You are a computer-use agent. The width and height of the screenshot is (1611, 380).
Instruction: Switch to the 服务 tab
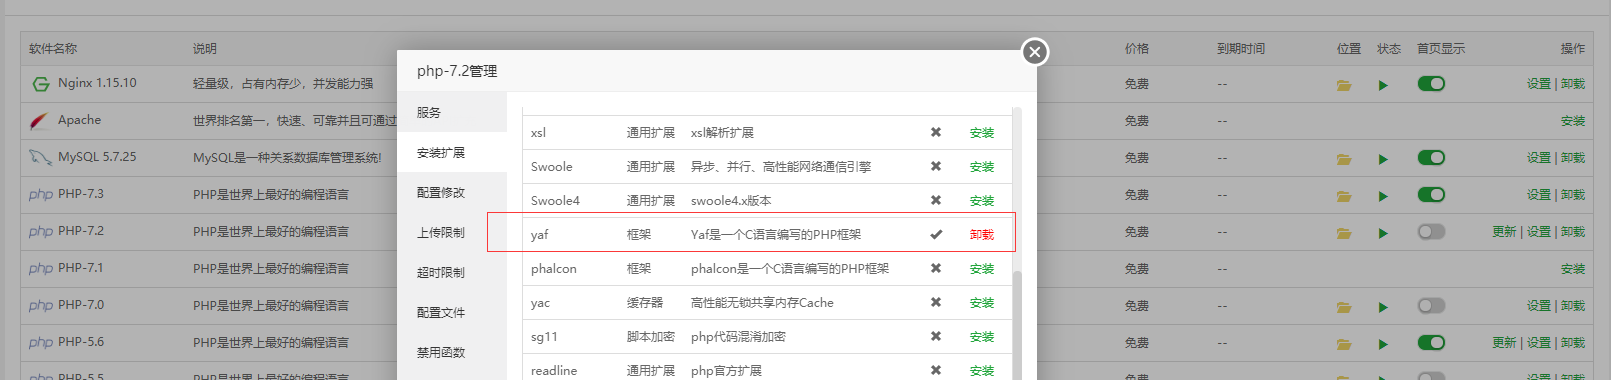452,112
